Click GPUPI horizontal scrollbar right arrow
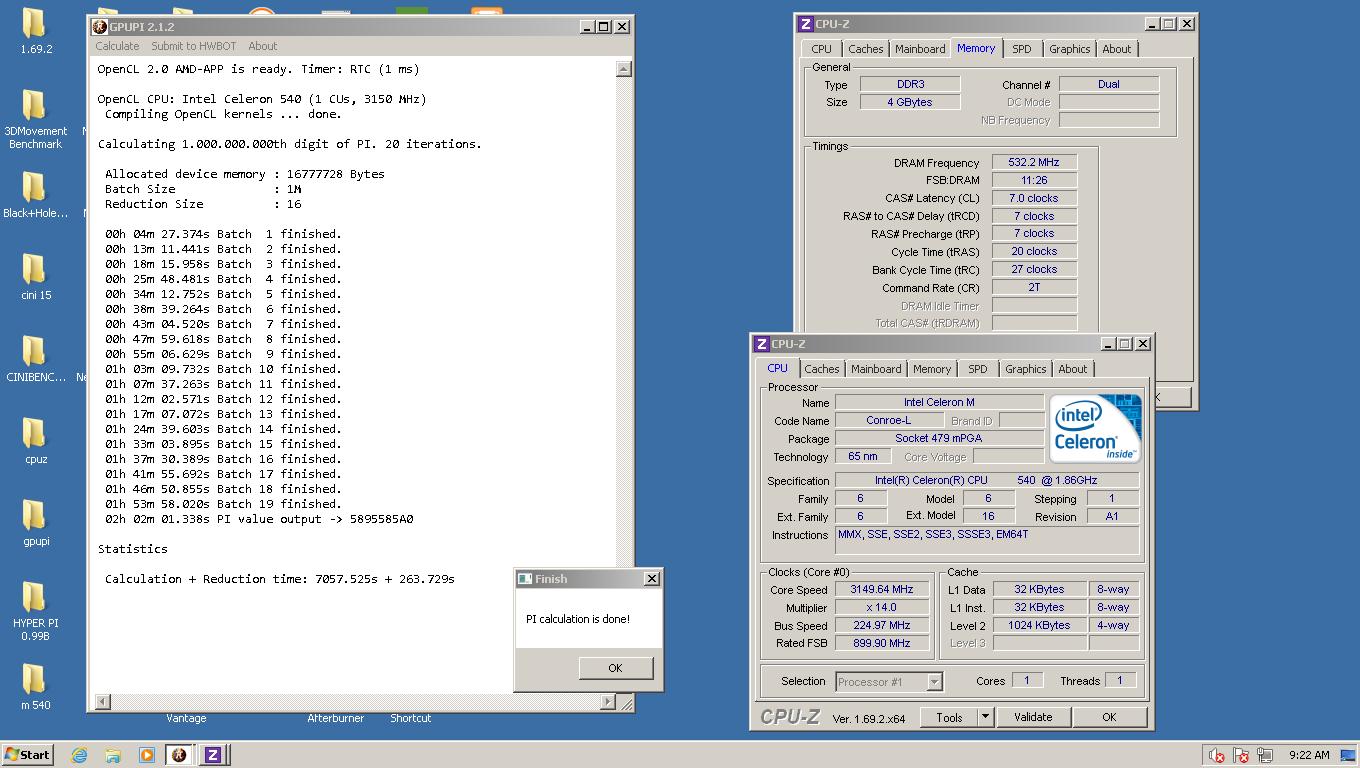The image size is (1360, 768). click(607, 702)
